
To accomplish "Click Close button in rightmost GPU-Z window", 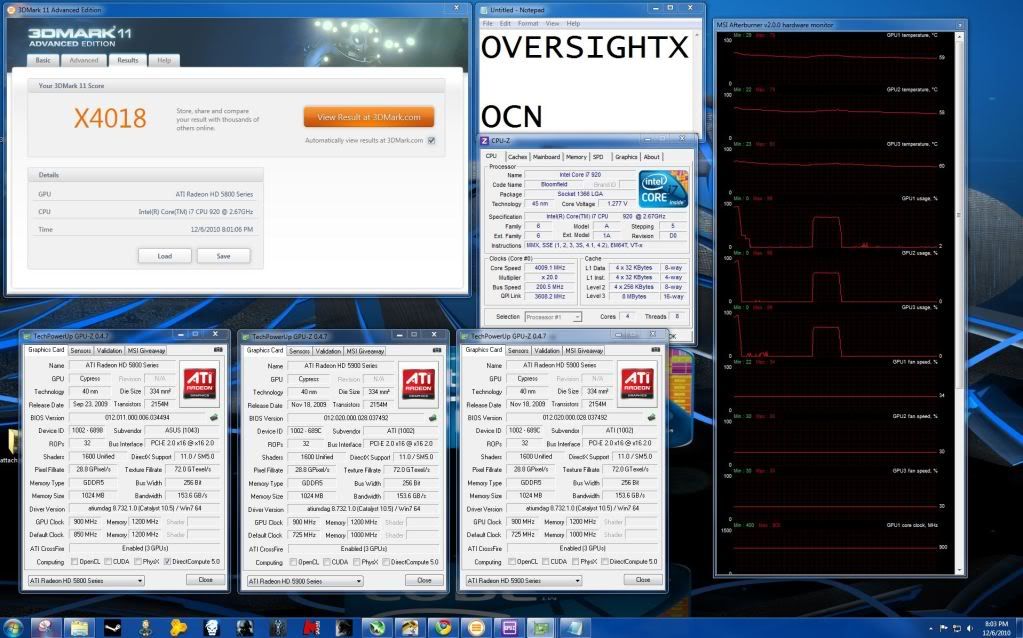I will (x=643, y=579).
